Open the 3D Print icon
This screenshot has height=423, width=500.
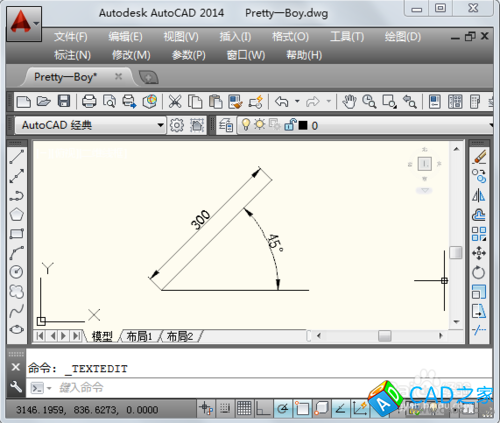[x=150, y=101]
